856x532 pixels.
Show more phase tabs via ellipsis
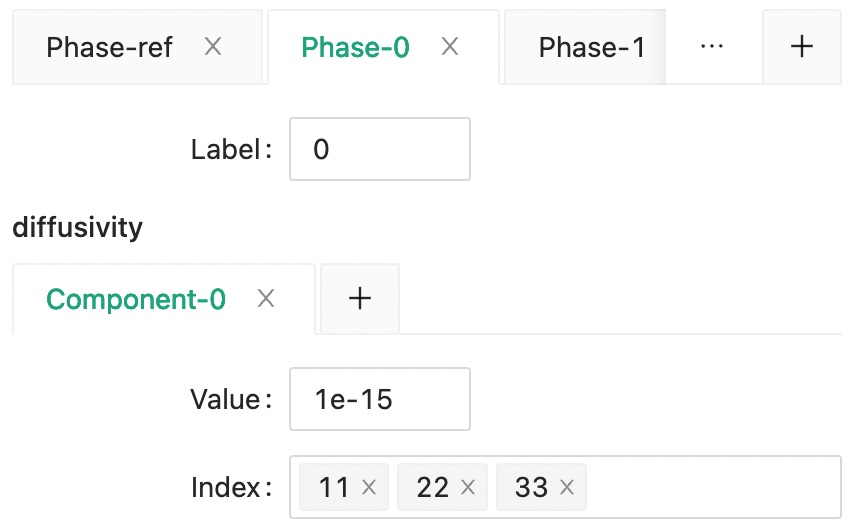712,47
